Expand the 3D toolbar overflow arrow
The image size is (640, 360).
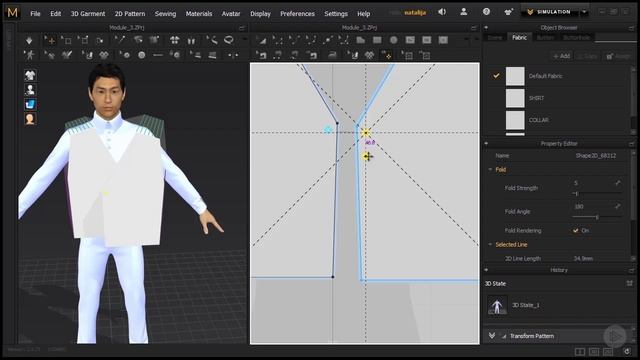pos(244,40)
